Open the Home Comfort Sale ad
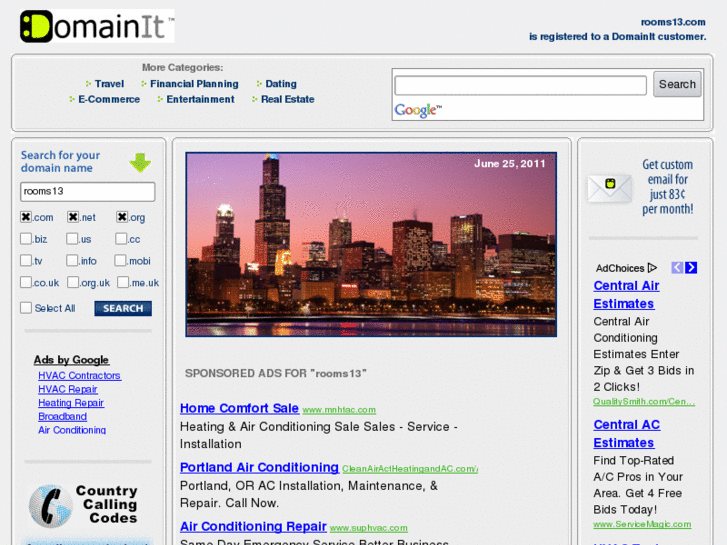 point(239,408)
